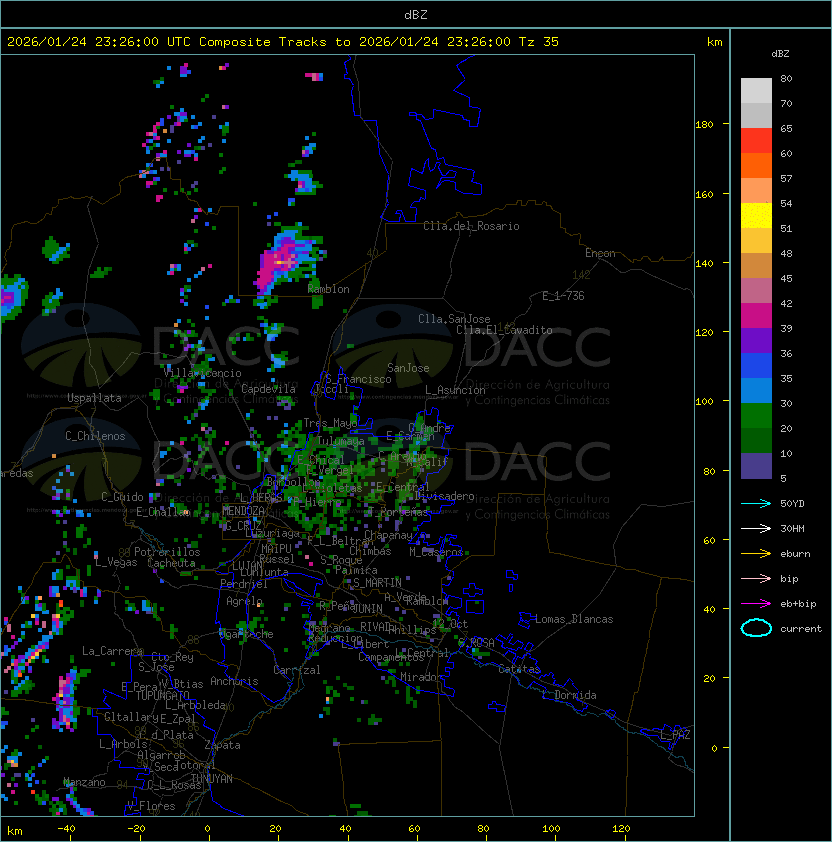Click the 'Tres_Mayo' map label
Viewport: 832px width, 842px height.
[330, 423]
